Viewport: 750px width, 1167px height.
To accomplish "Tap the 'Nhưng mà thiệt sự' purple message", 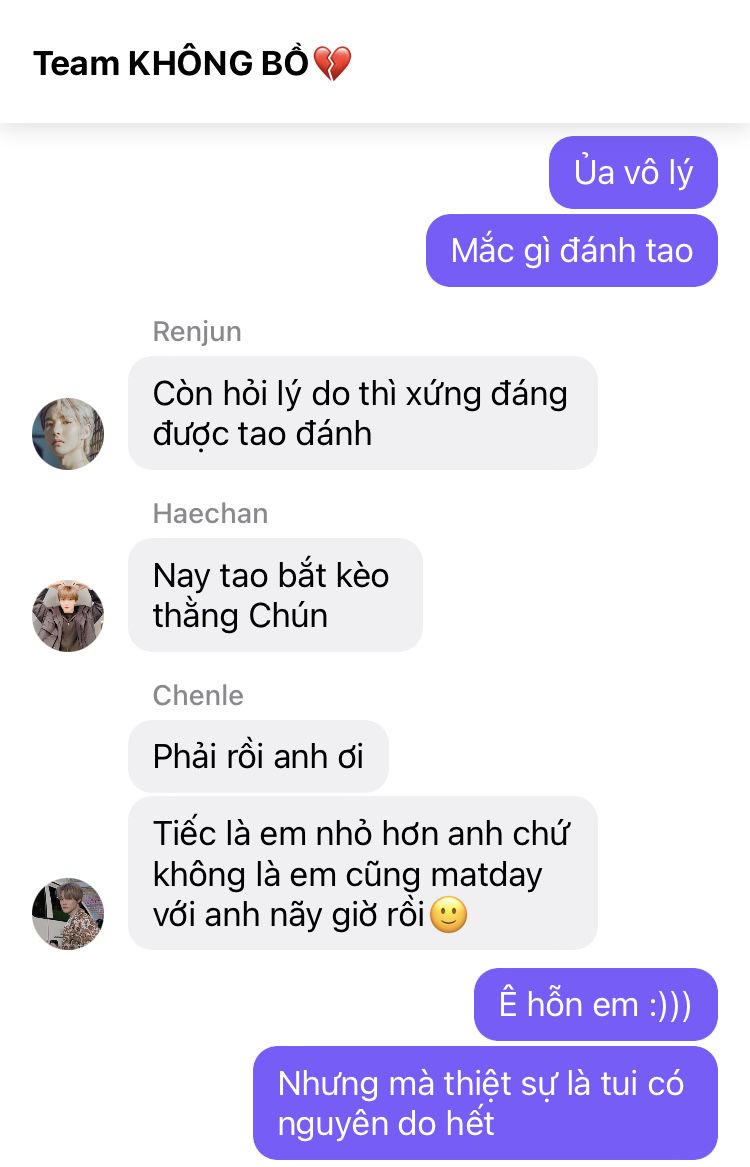I will (485, 1103).
